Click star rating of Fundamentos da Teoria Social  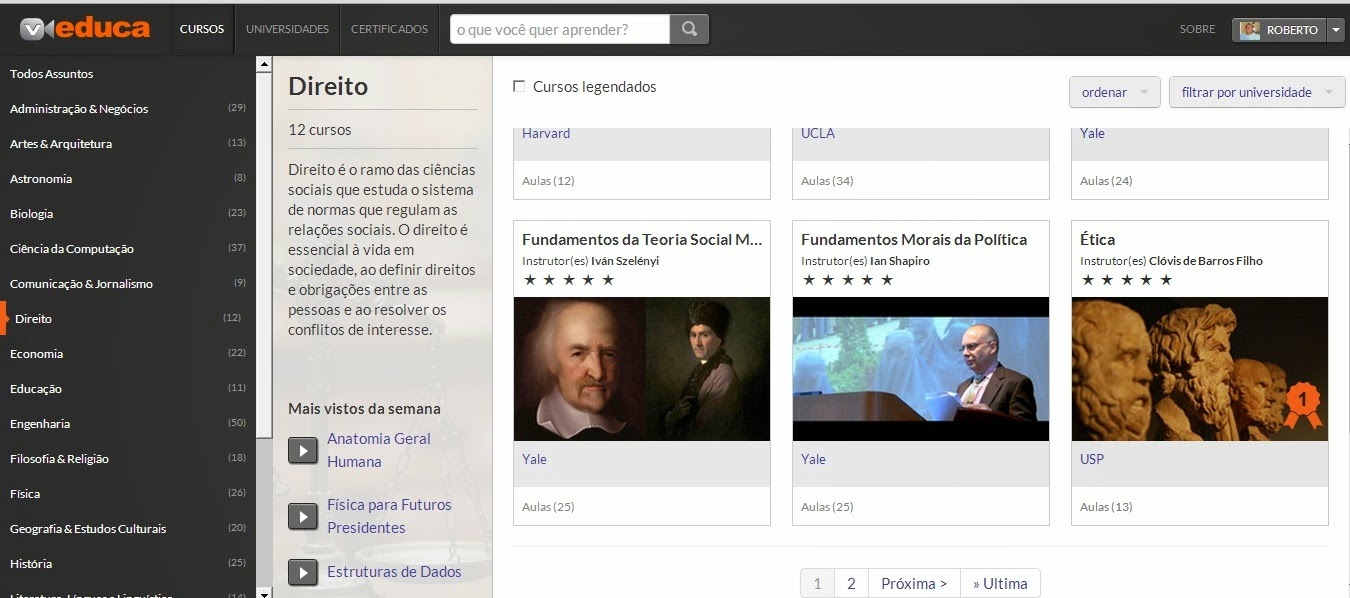pos(569,280)
